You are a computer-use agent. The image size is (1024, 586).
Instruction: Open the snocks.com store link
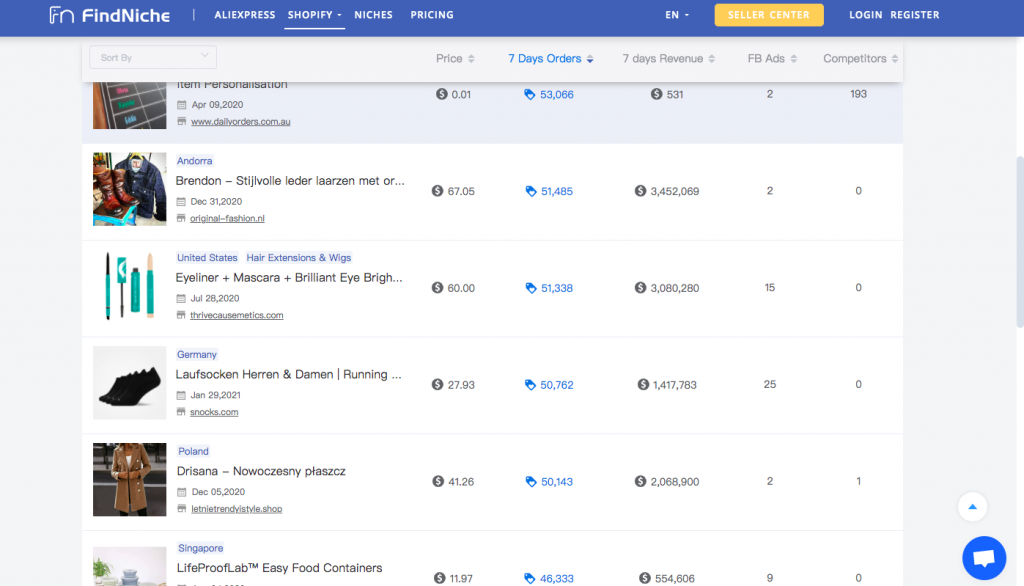[214, 412]
